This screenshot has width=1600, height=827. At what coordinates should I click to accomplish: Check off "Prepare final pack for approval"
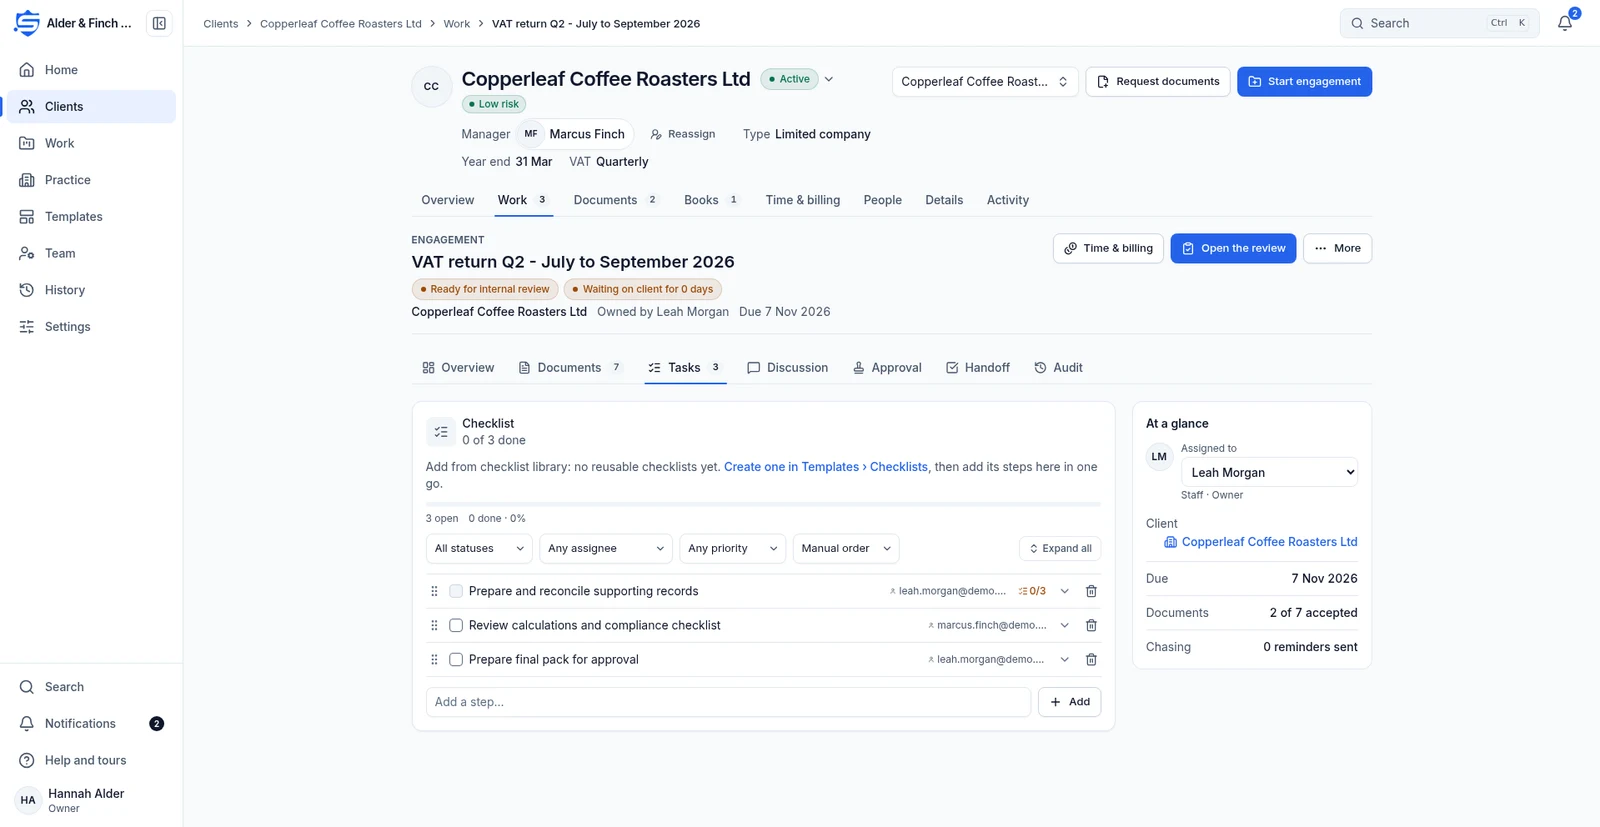point(456,659)
